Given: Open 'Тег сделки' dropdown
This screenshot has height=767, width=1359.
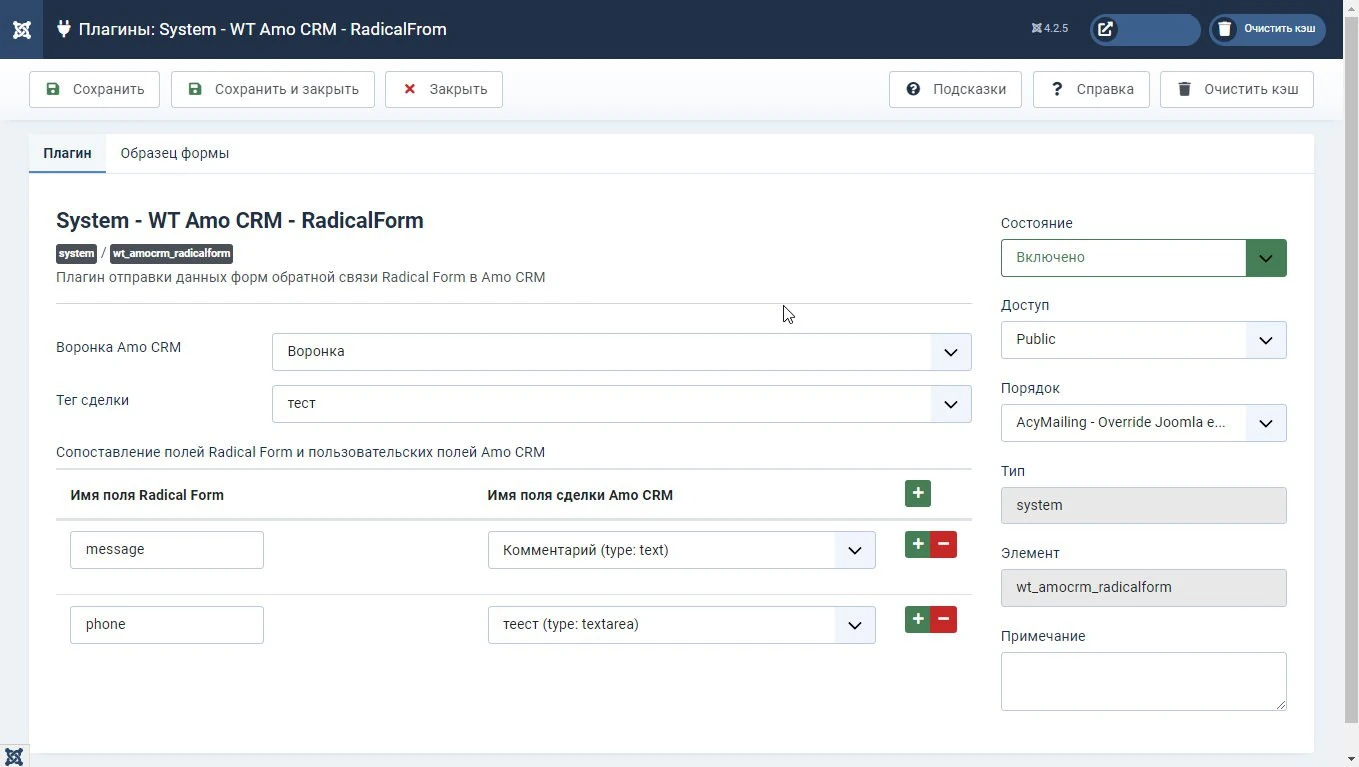Looking at the screenshot, I should (621, 404).
